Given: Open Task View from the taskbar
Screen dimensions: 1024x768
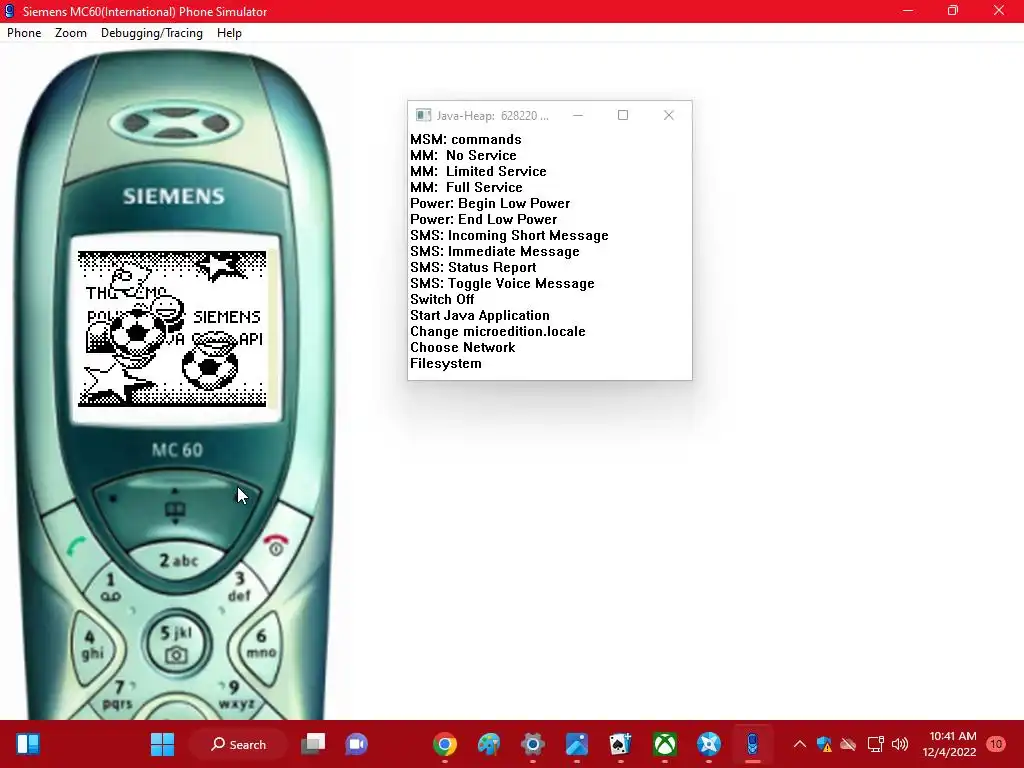Looking at the screenshot, I should pos(313,744).
